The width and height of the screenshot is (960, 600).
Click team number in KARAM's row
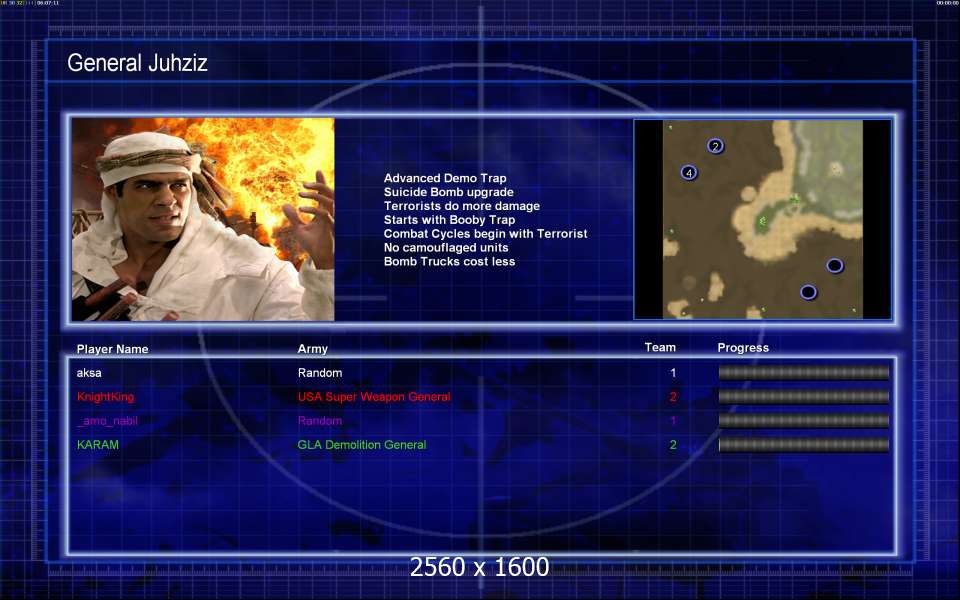coord(673,444)
